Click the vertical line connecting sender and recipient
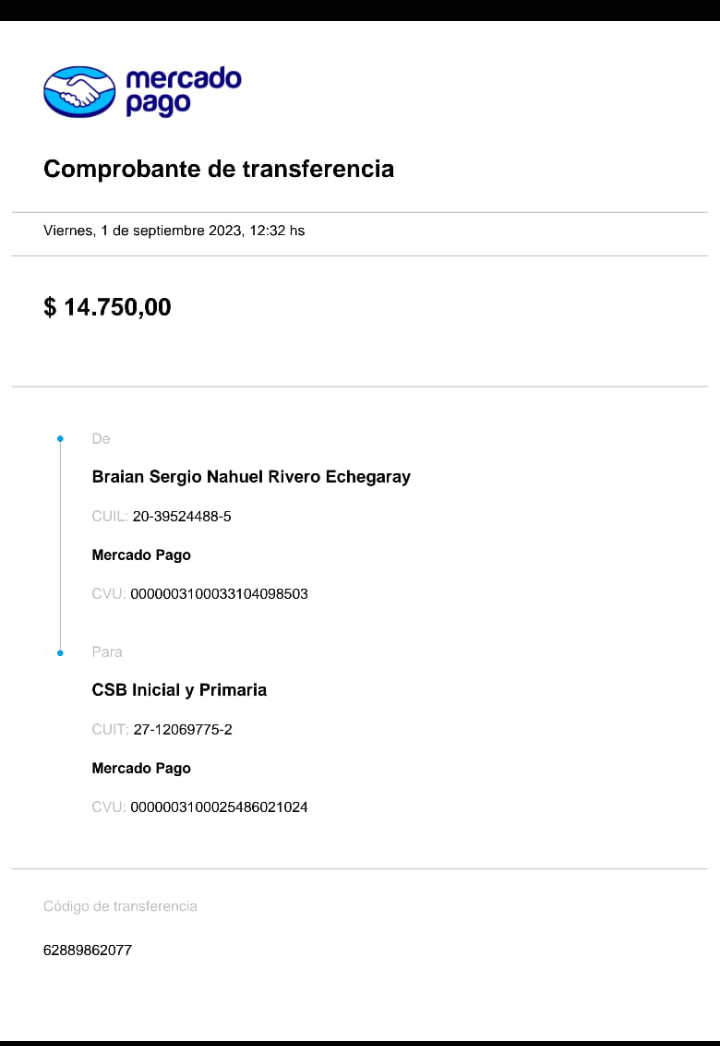This screenshot has width=720, height=1046. pos(60,545)
